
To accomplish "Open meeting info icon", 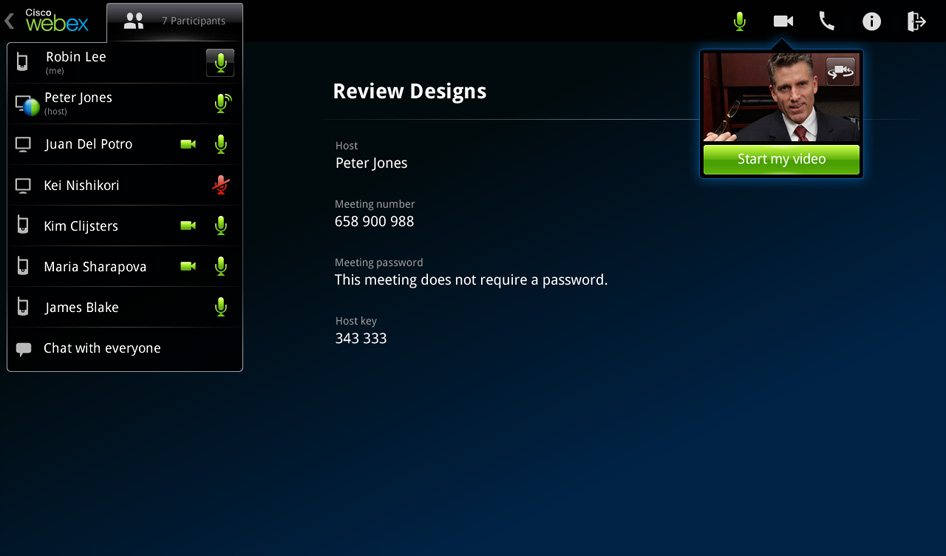I will click(x=872, y=21).
